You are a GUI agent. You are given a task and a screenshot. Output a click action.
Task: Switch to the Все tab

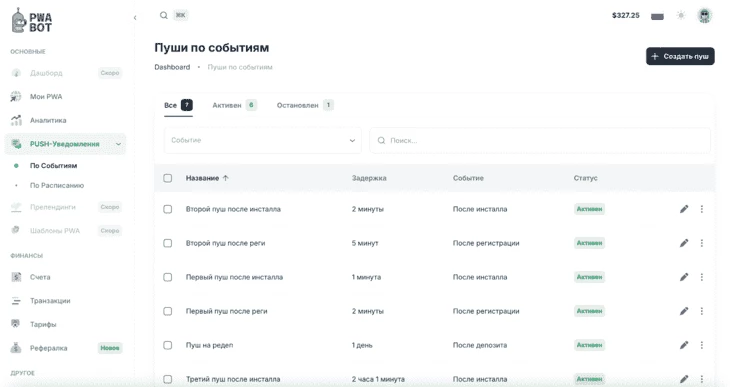(178, 105)
